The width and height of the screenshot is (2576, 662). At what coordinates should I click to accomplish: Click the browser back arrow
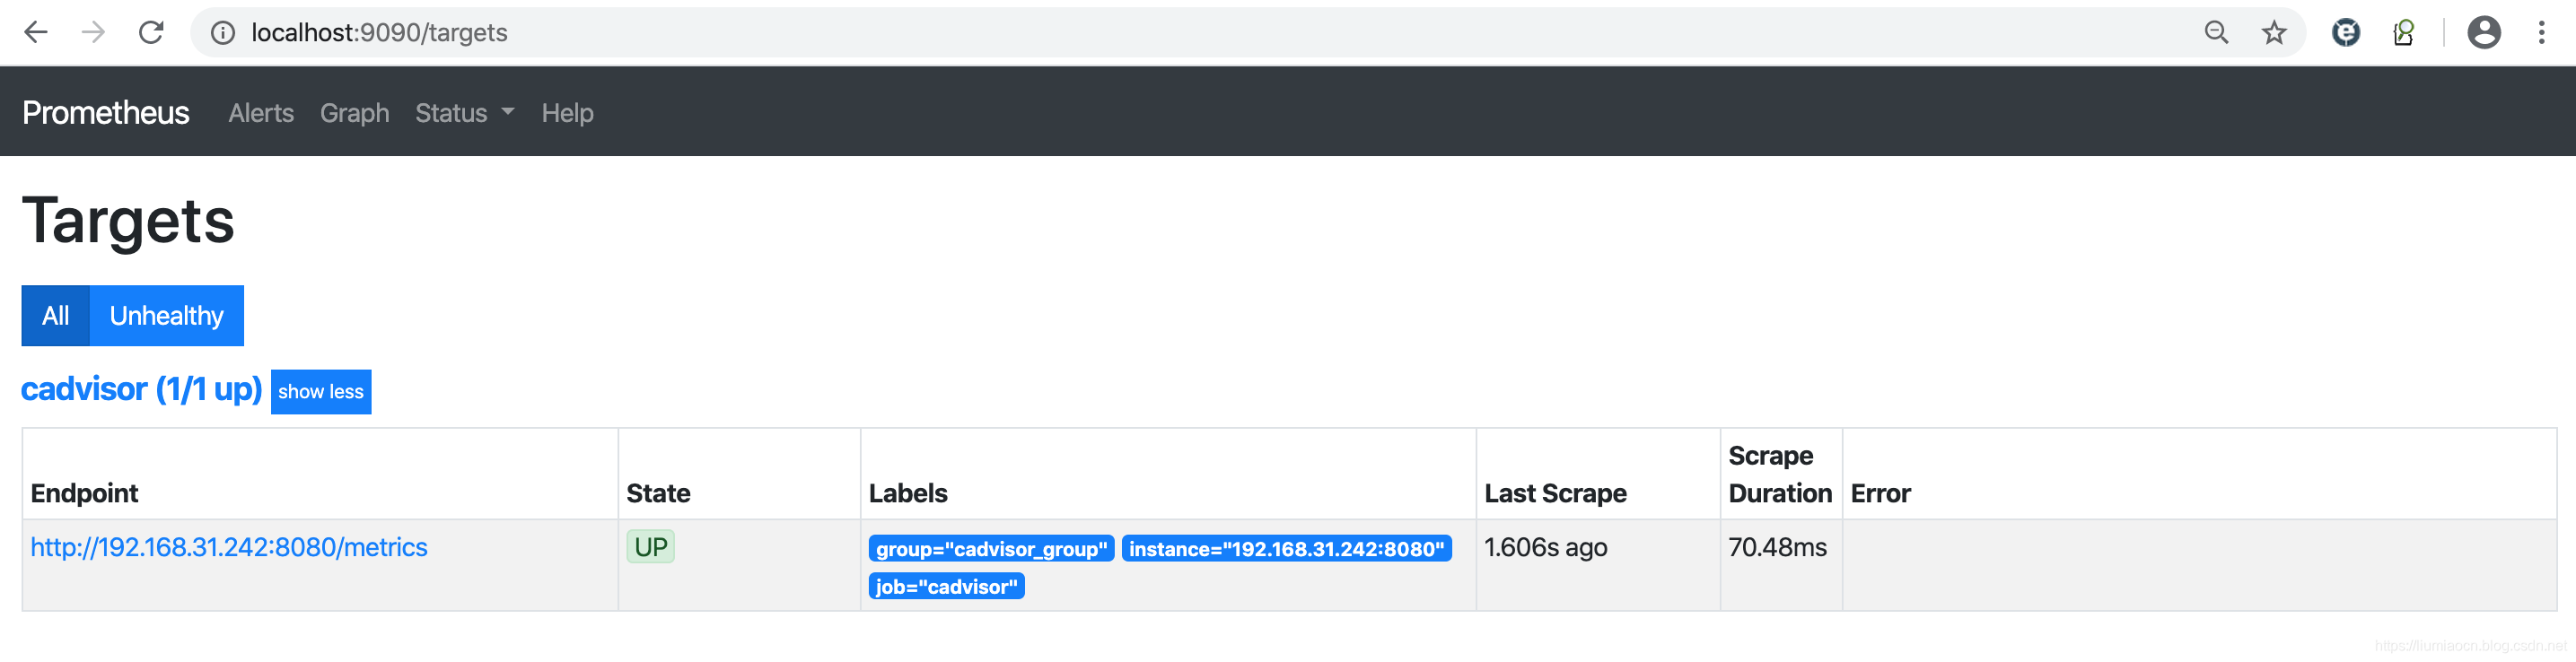tap(36, 33)
